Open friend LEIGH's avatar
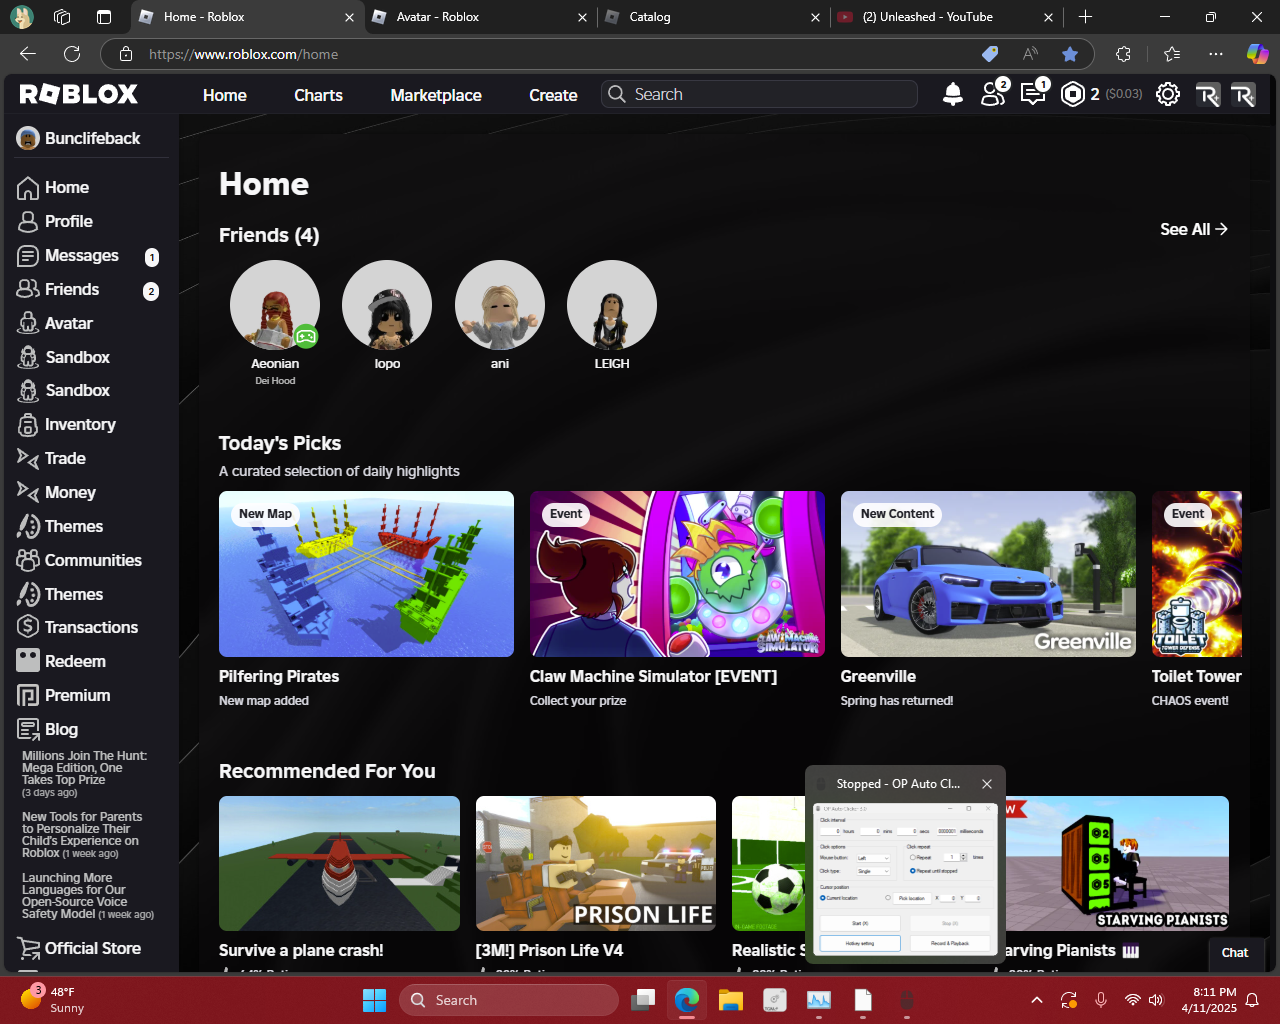The width and height of the screenshot is (1280, 1024). pyautogui.click(x=612, y=305)
